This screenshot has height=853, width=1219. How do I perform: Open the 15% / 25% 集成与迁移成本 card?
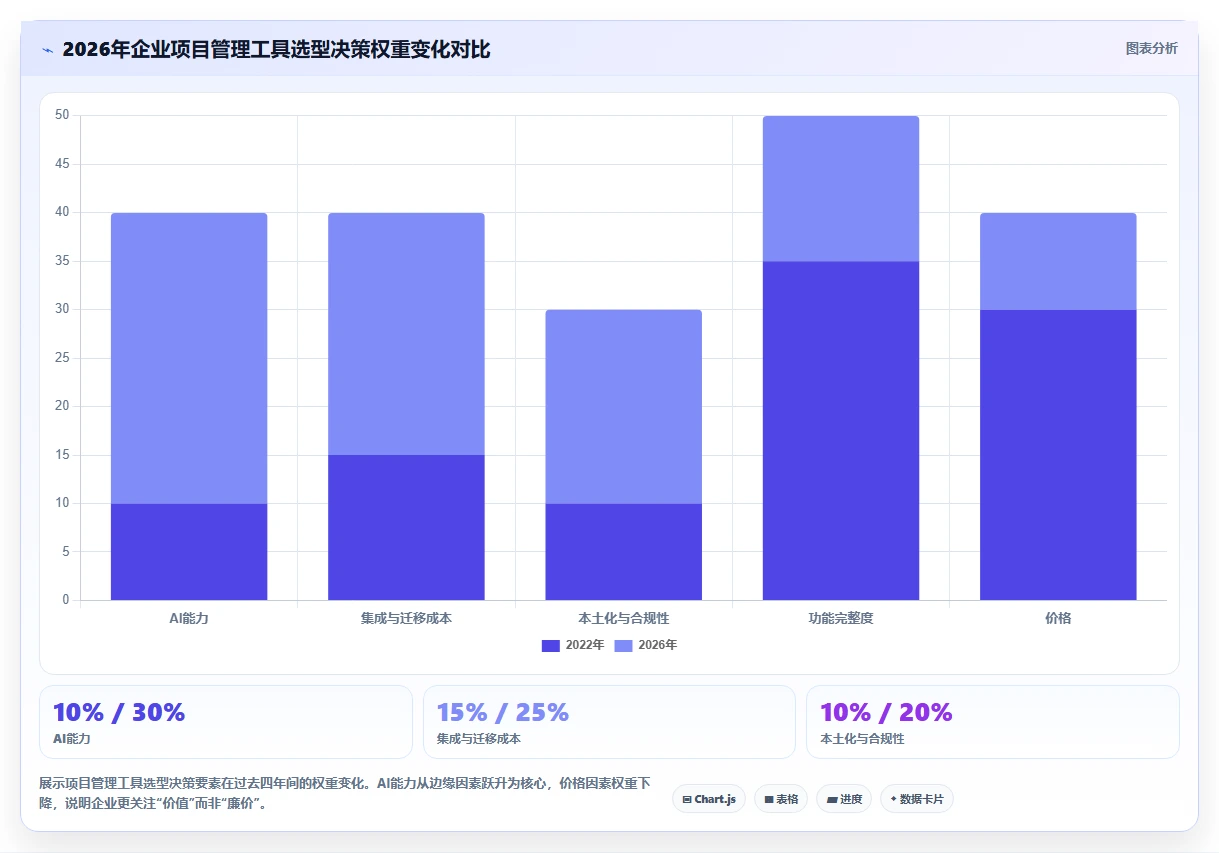(609, 722)
